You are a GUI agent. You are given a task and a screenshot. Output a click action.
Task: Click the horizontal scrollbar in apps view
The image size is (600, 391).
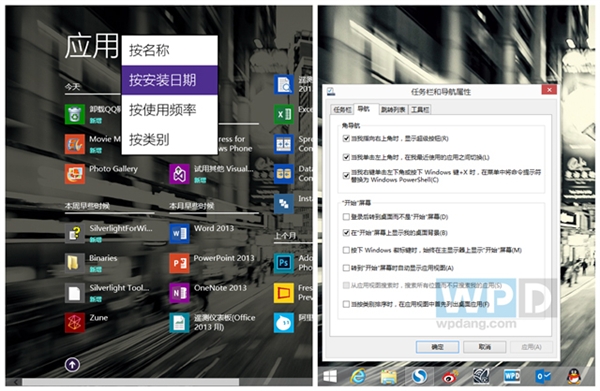pos(130,382)
